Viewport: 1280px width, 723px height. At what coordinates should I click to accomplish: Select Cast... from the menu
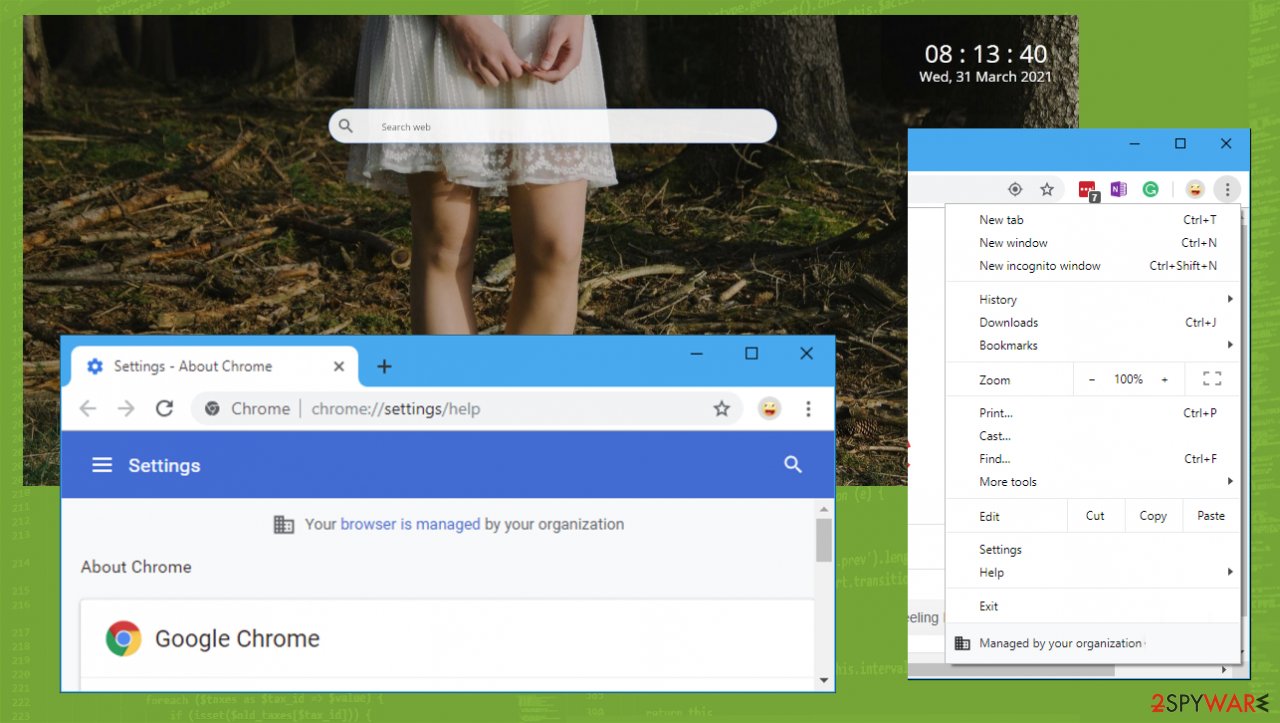pyautogui.click(x=1093, y=436)
